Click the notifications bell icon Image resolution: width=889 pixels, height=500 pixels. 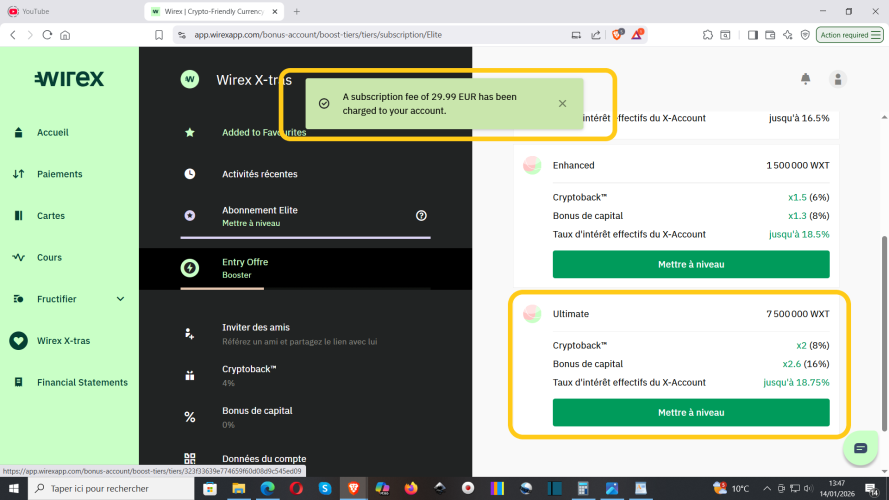pyautogui.click(x=805, y=79)
